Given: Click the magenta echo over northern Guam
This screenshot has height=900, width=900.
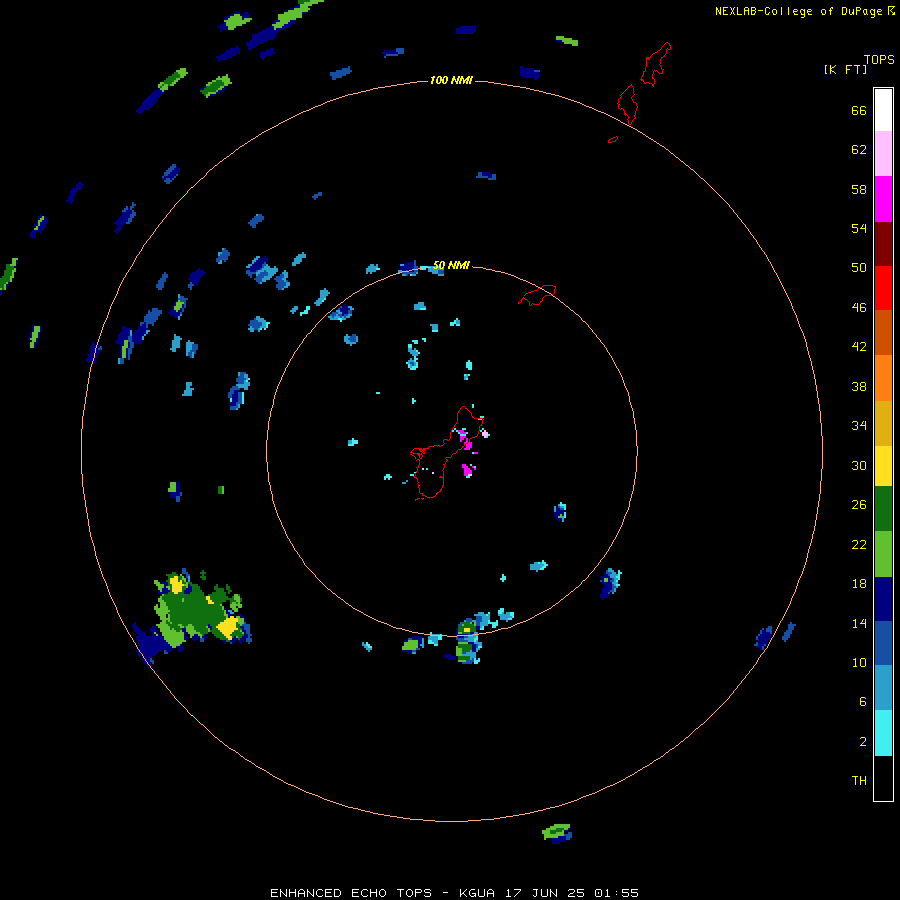Looking at the screenshot, I should coord(466,439).
